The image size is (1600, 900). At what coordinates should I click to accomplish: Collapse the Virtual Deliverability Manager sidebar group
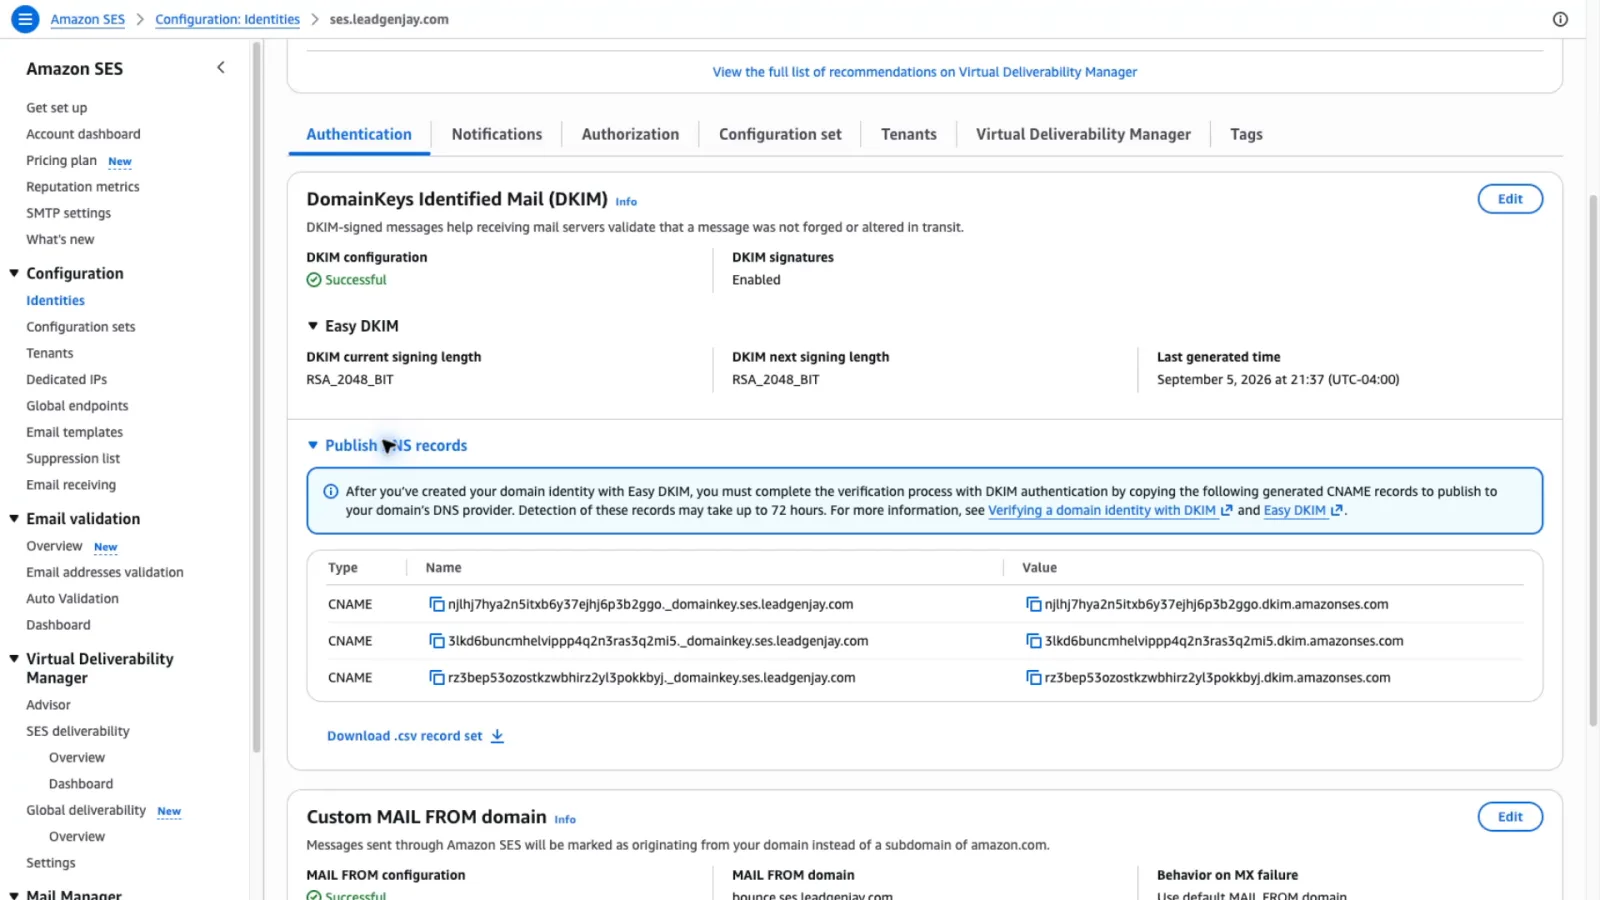14,659
